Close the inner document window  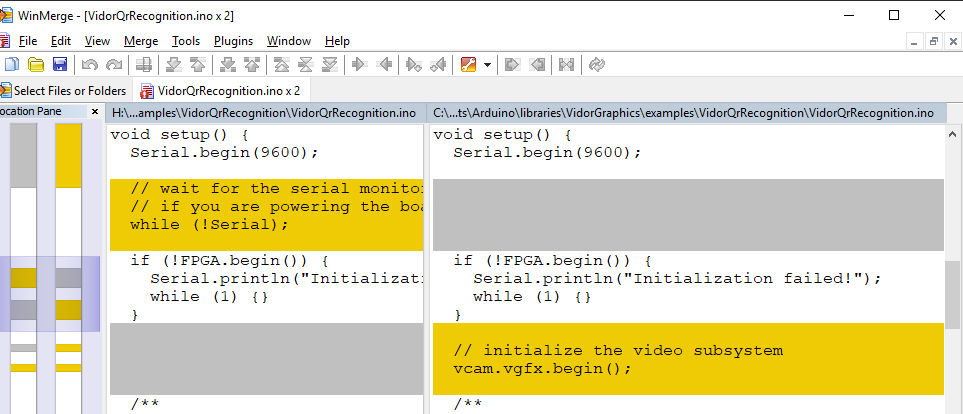pos(953,42)
